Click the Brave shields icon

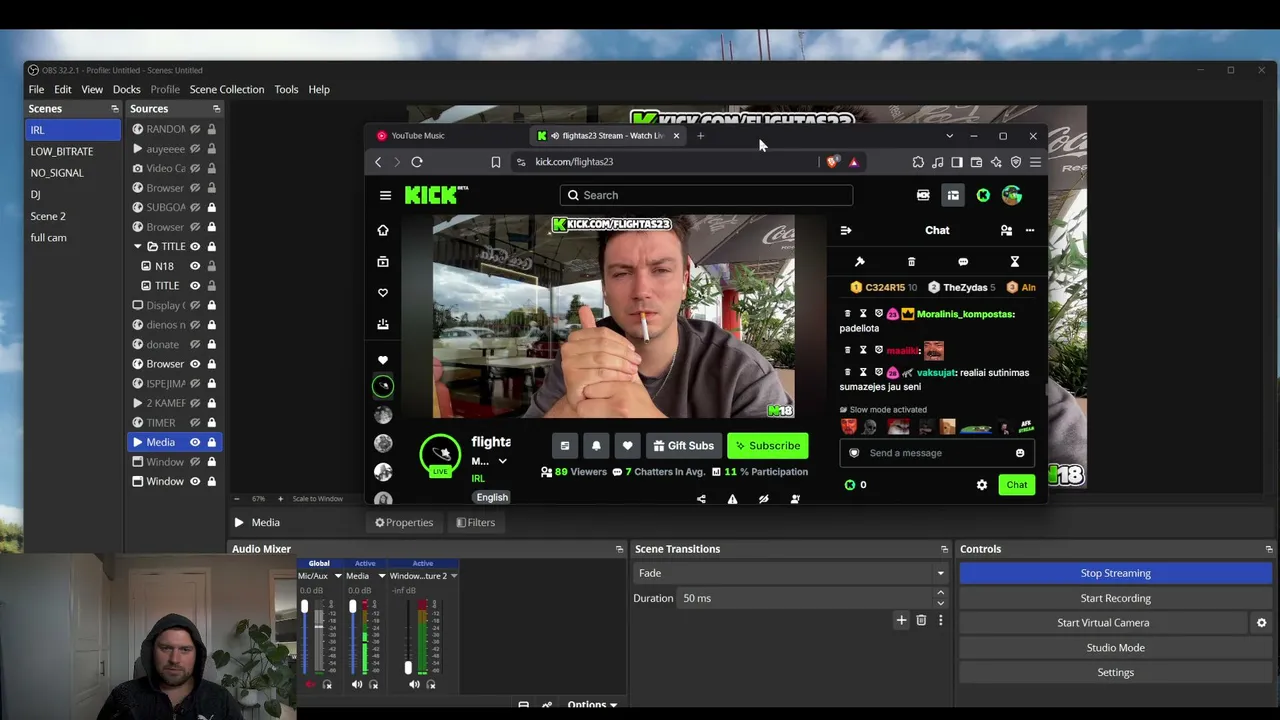(x=833, y=162)
